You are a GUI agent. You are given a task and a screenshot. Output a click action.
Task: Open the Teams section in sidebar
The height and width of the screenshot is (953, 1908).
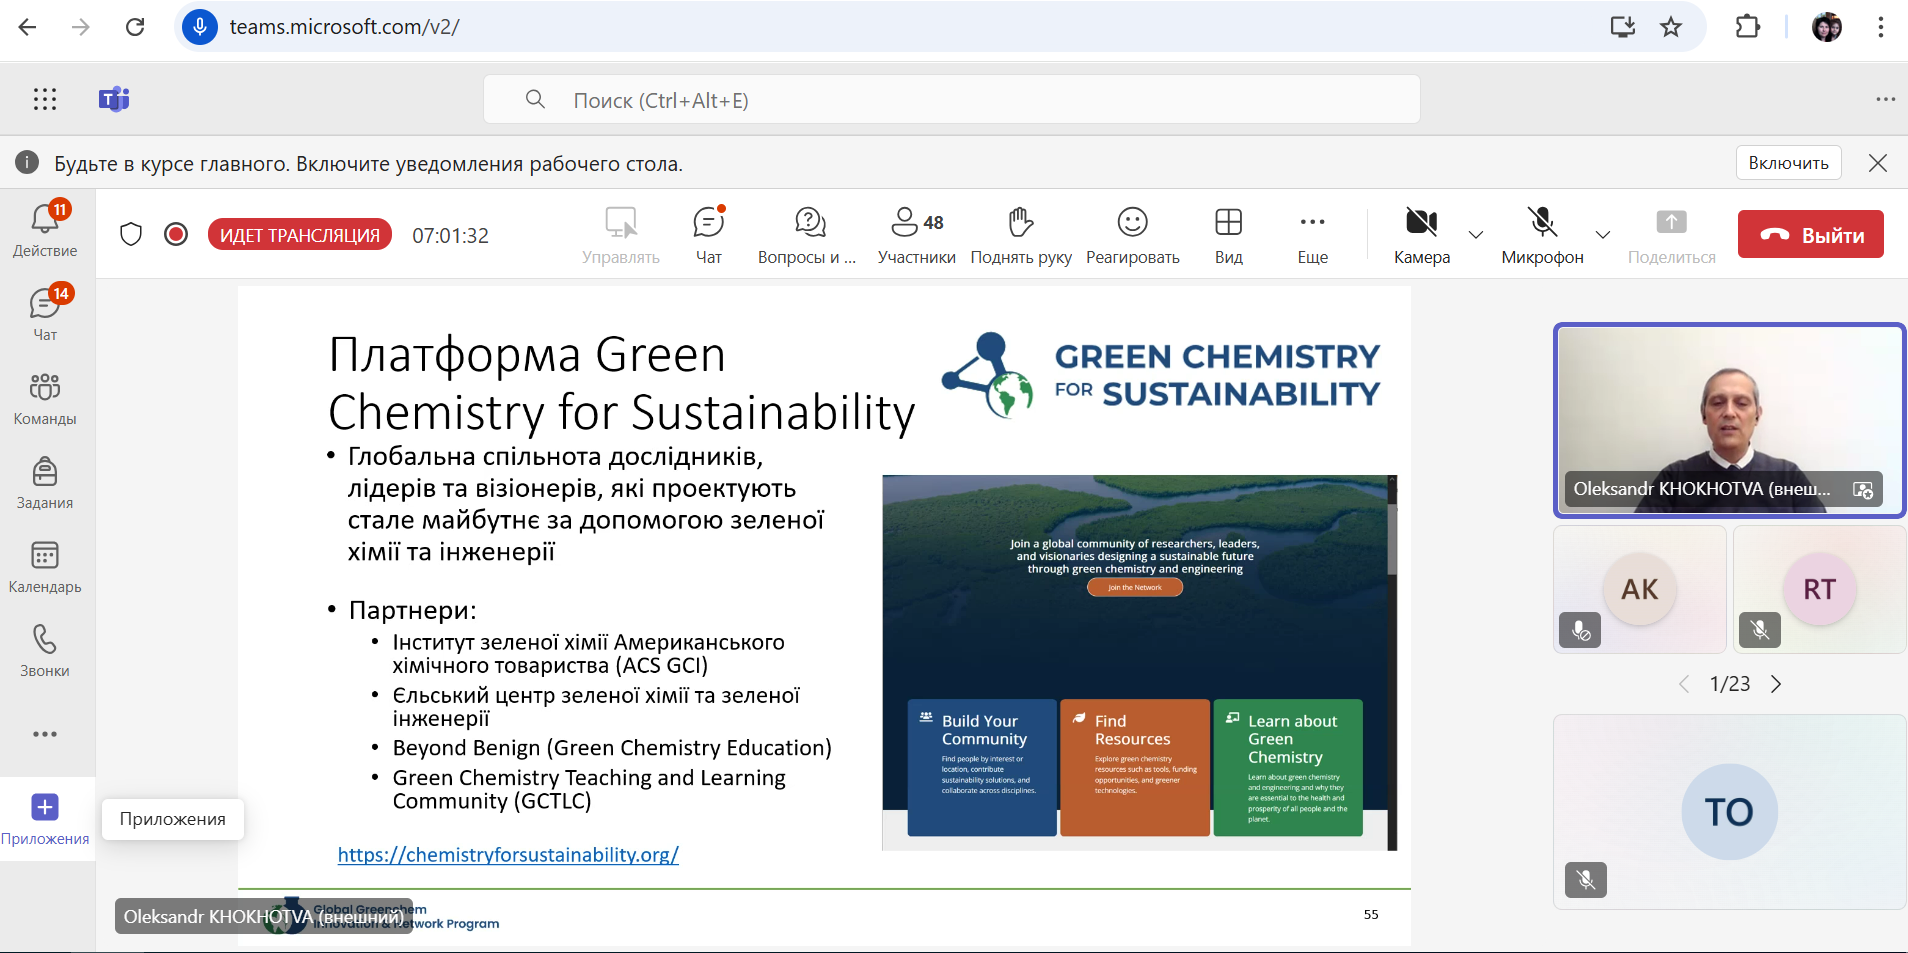(45, 398)
